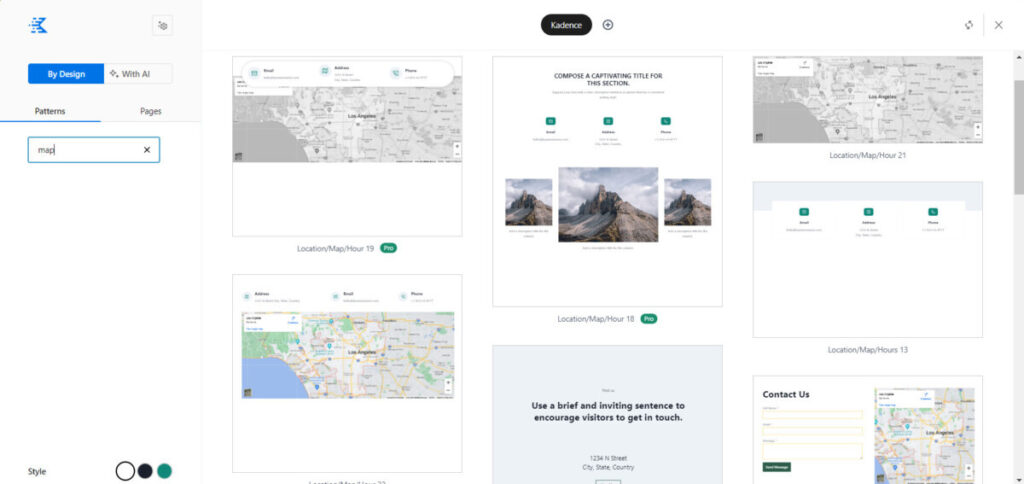Select the Kadence library button
Screen dimensions: 1024x484
pos(566,25)
